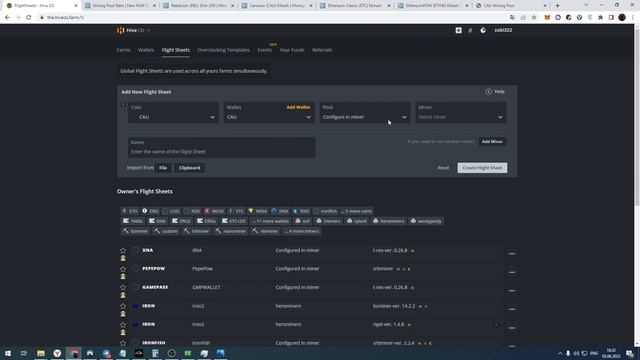
Task: Filter flight sheets by RXD coin
Action: 301,211
